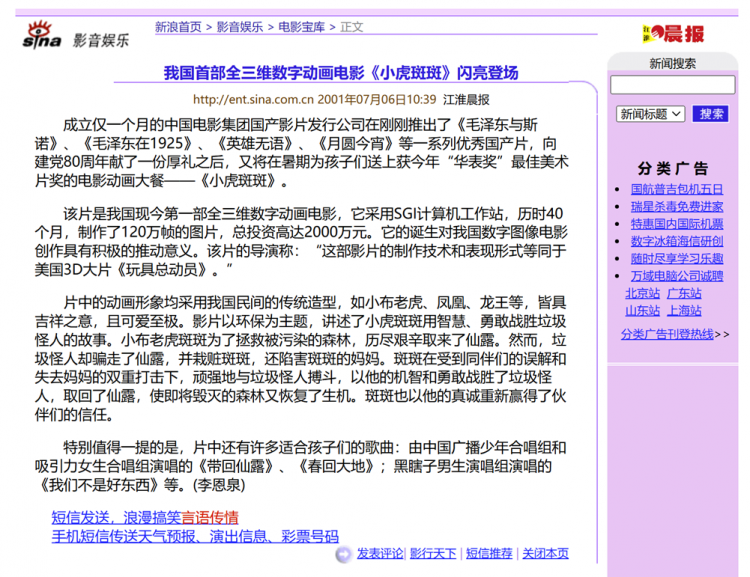
Task: Open the 数字冰箱海信研创 ad link
Action: (x=677, y=241)
